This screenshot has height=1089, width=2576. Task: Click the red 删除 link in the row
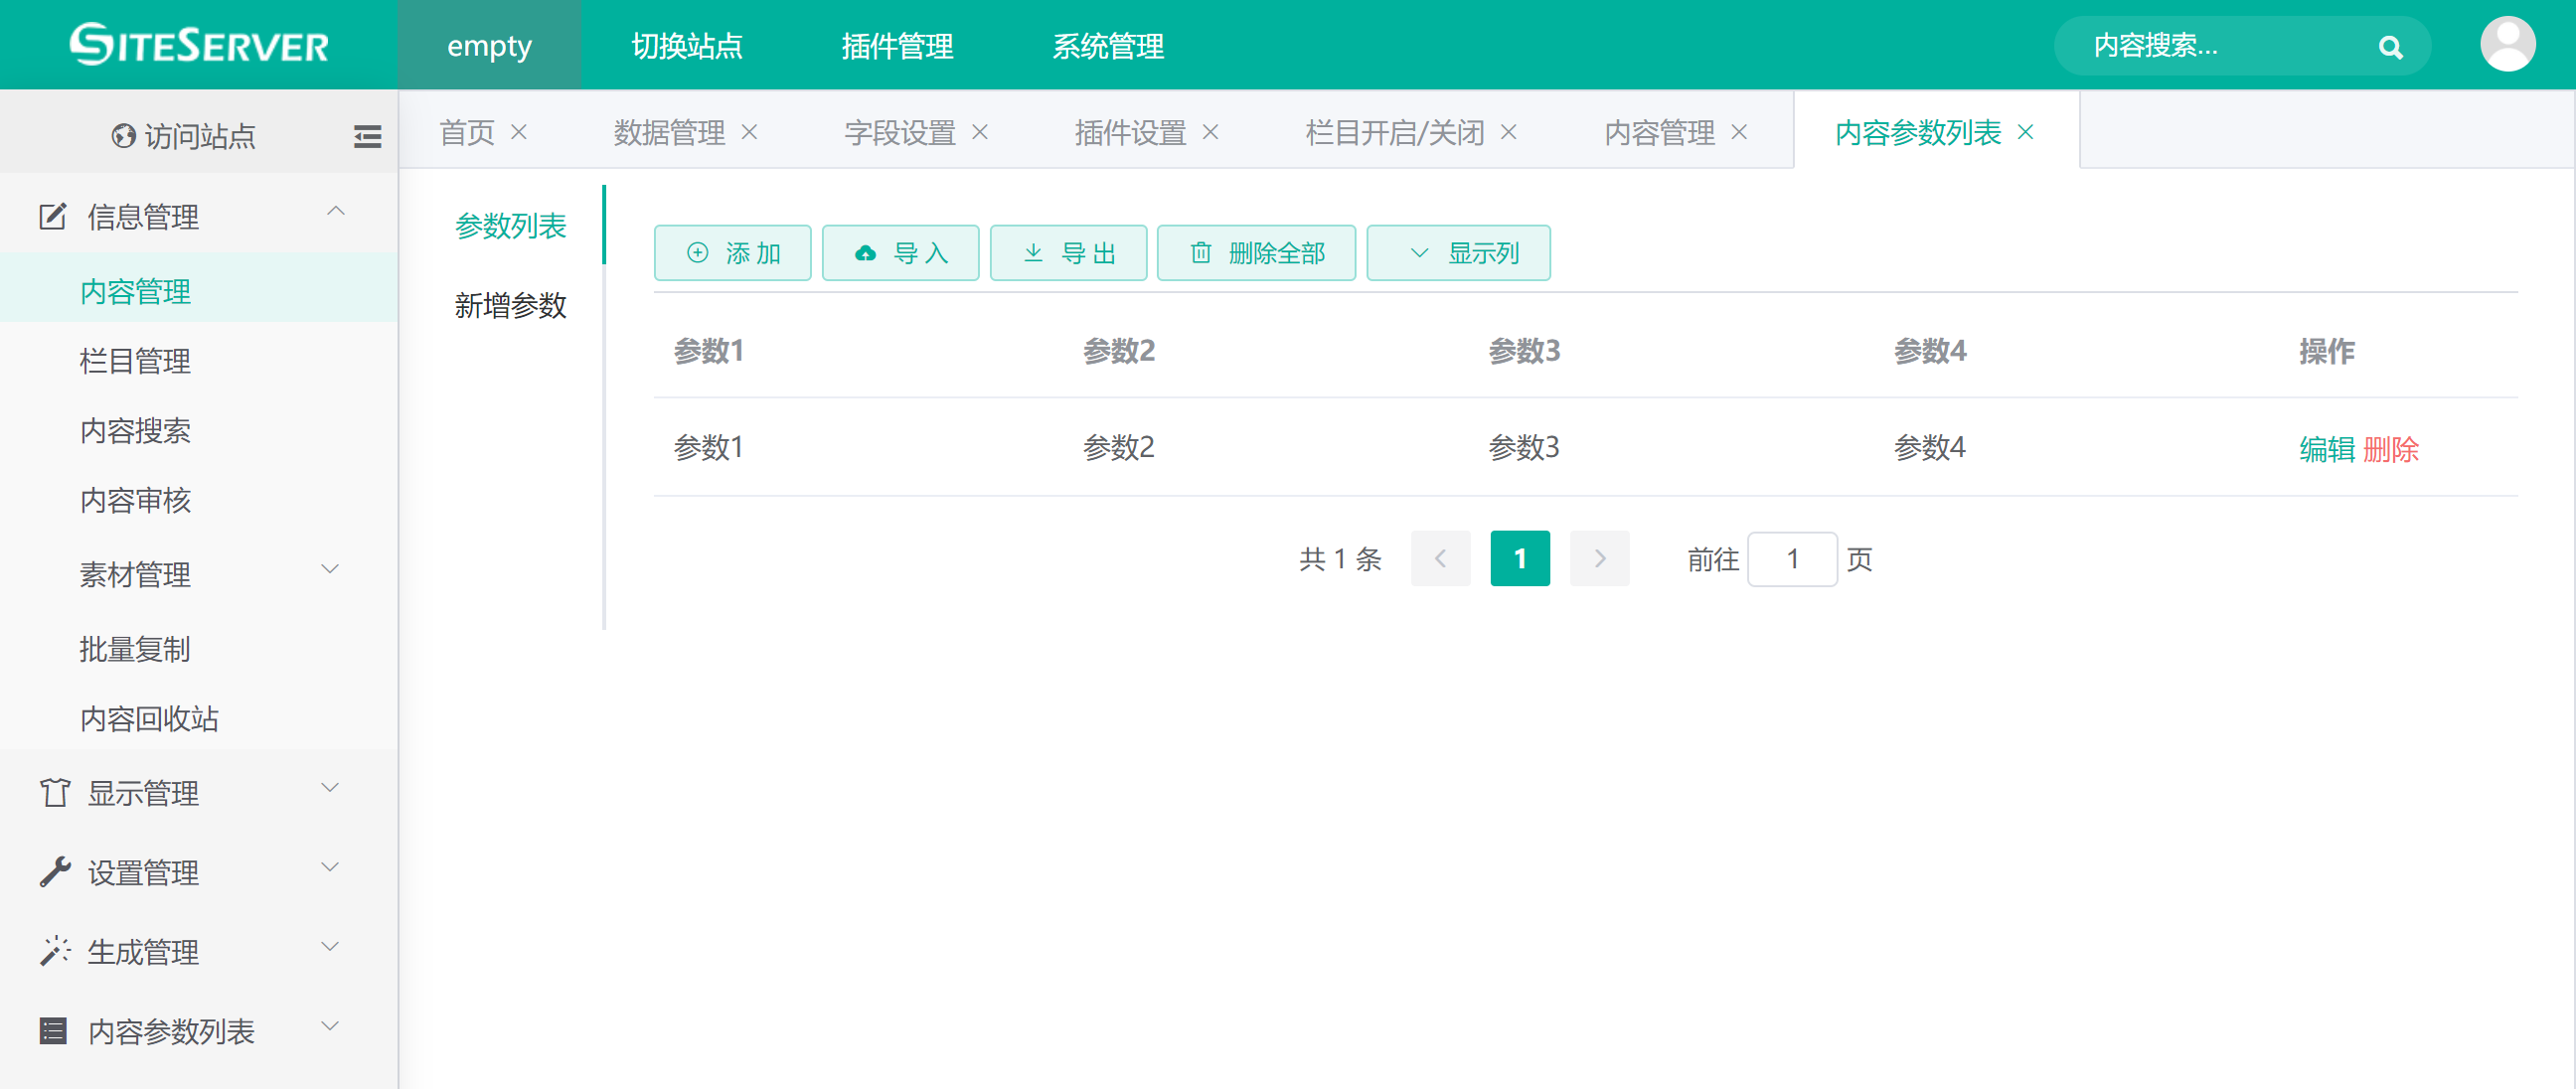pos(2390,449)
